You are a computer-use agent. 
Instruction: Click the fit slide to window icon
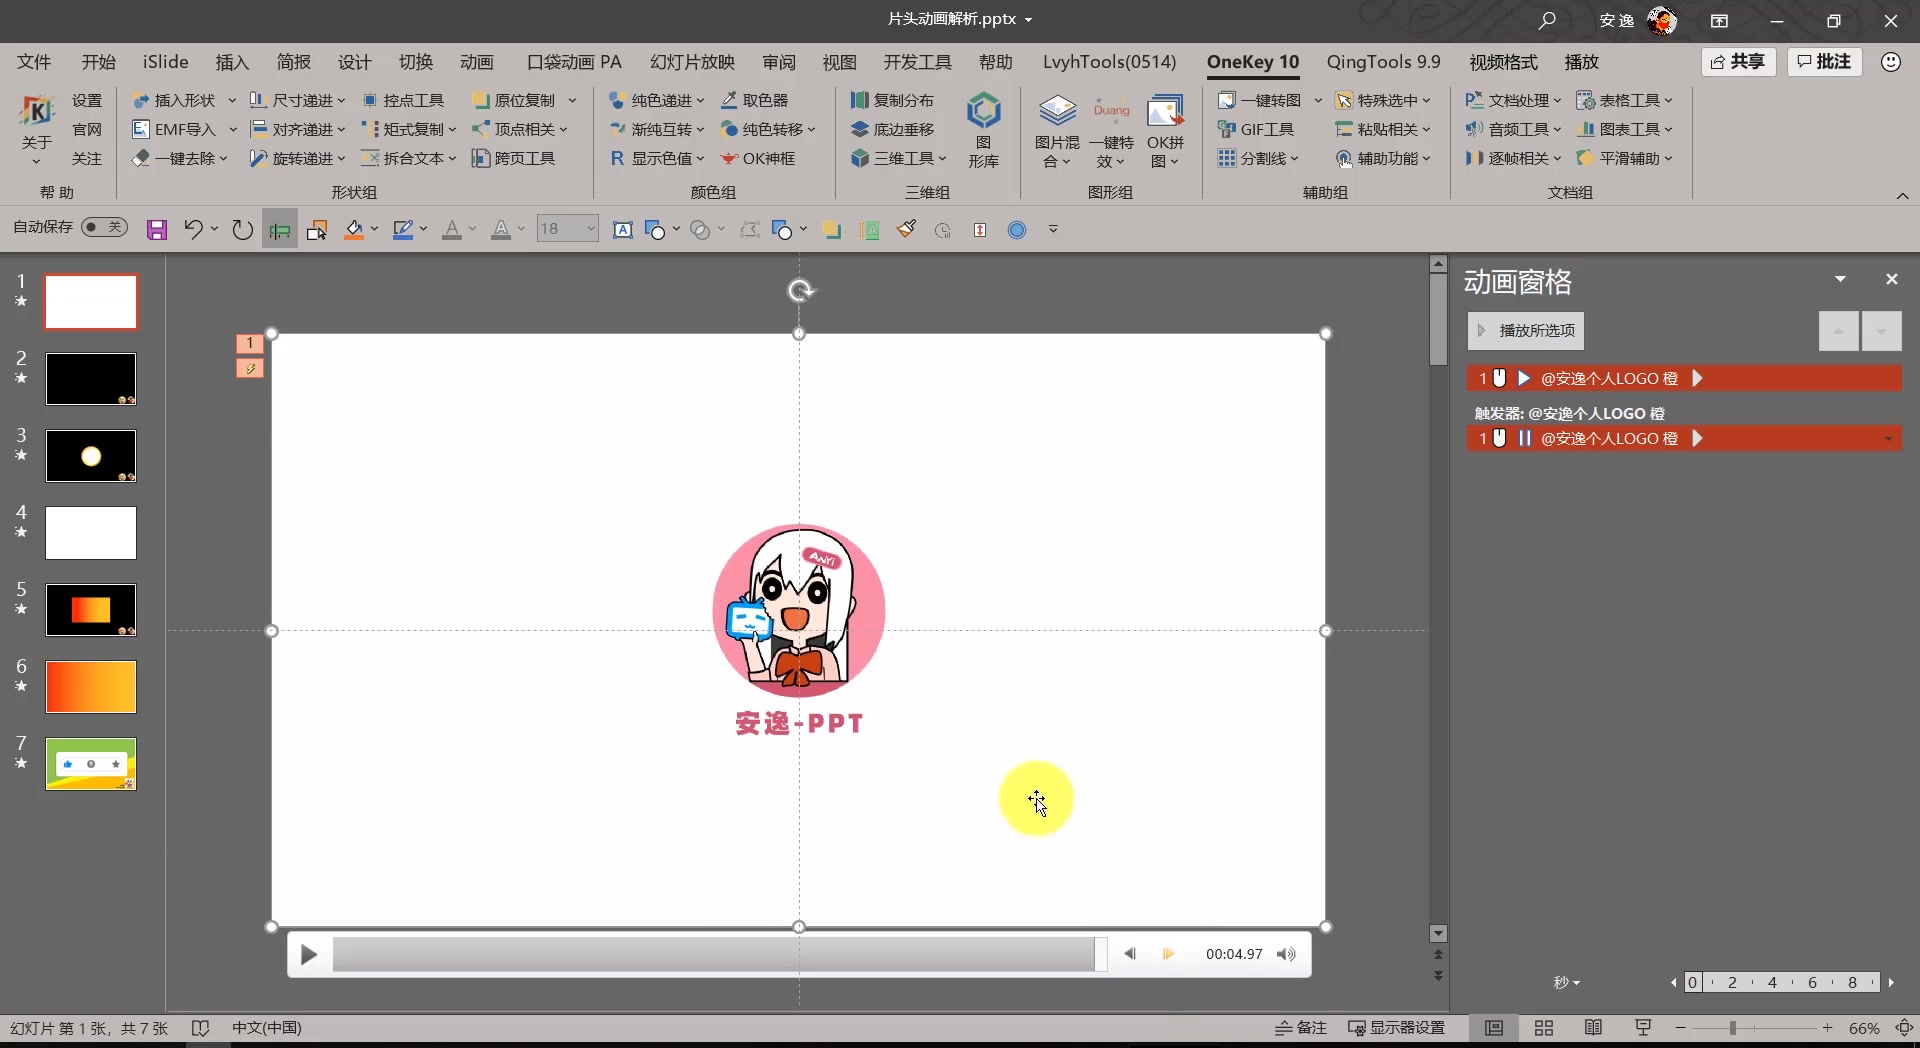(x=1904, y=1028)
